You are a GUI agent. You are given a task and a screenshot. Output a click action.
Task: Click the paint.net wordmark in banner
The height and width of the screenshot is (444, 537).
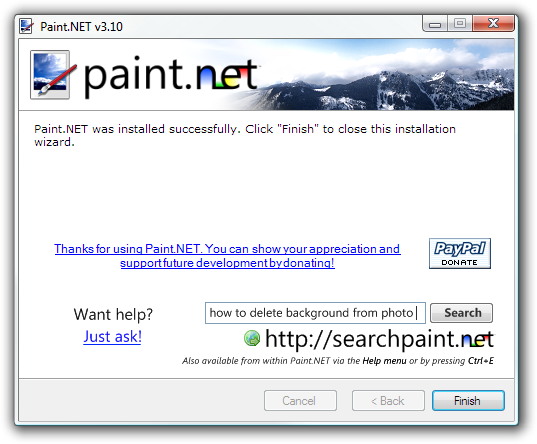pyautogui.click(x=171, y=75)
